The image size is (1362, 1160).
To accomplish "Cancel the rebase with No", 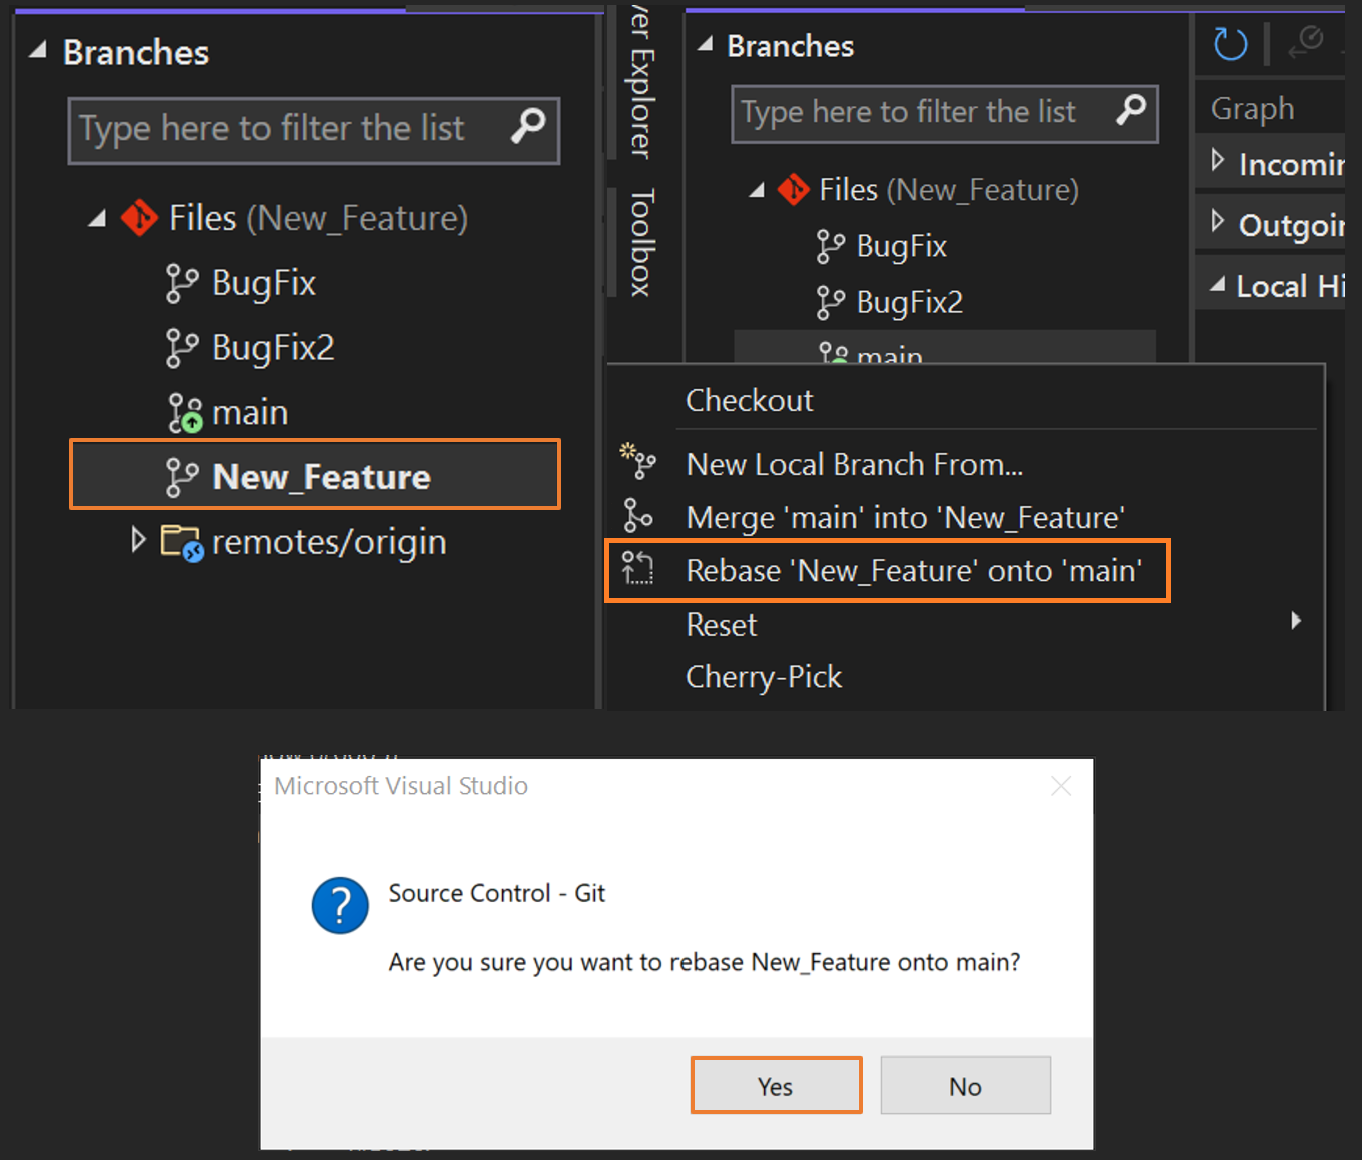I will (964, 1085).
